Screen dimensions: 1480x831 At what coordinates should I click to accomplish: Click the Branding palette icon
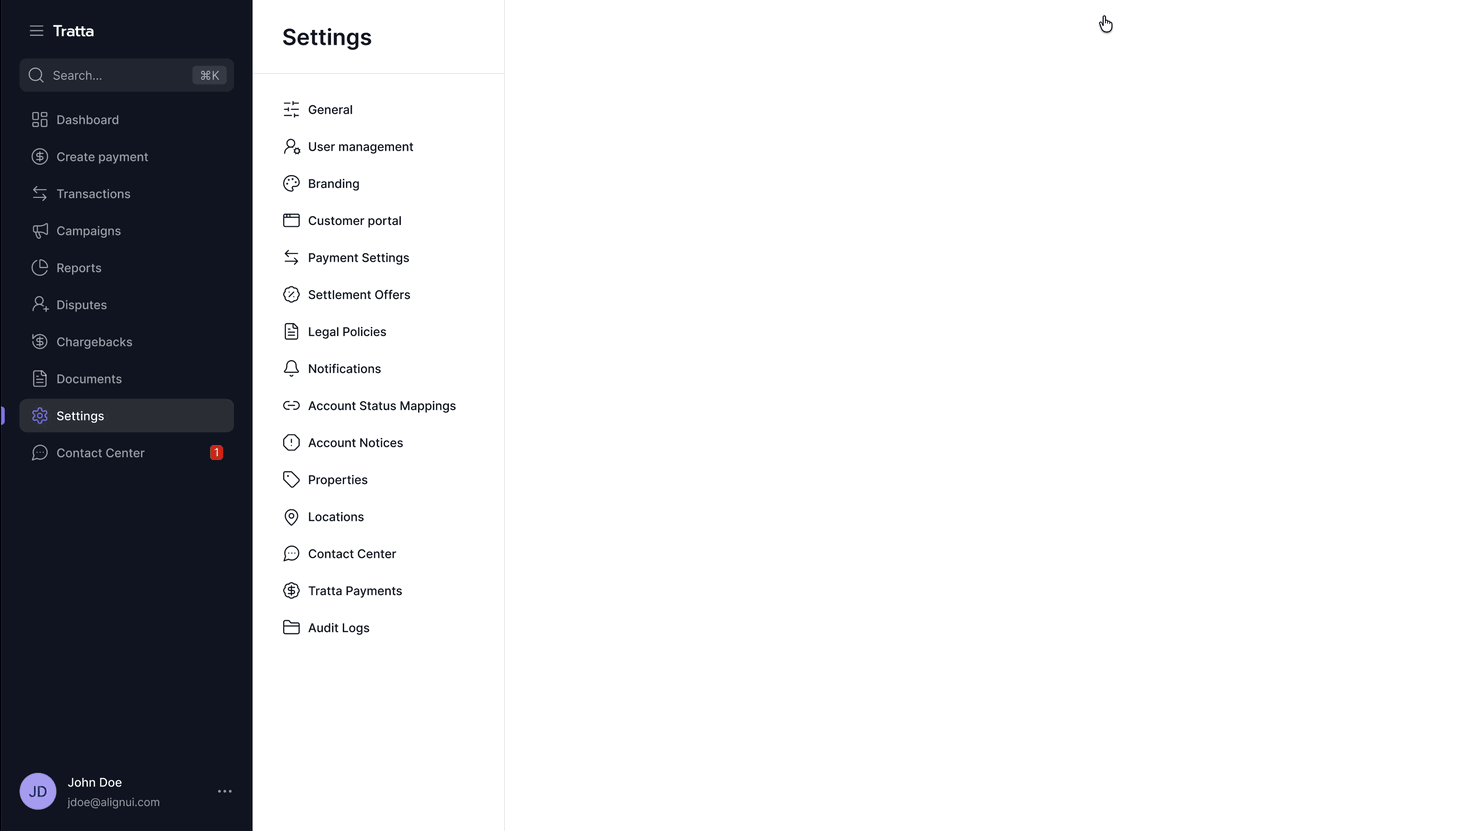point(291,184)
